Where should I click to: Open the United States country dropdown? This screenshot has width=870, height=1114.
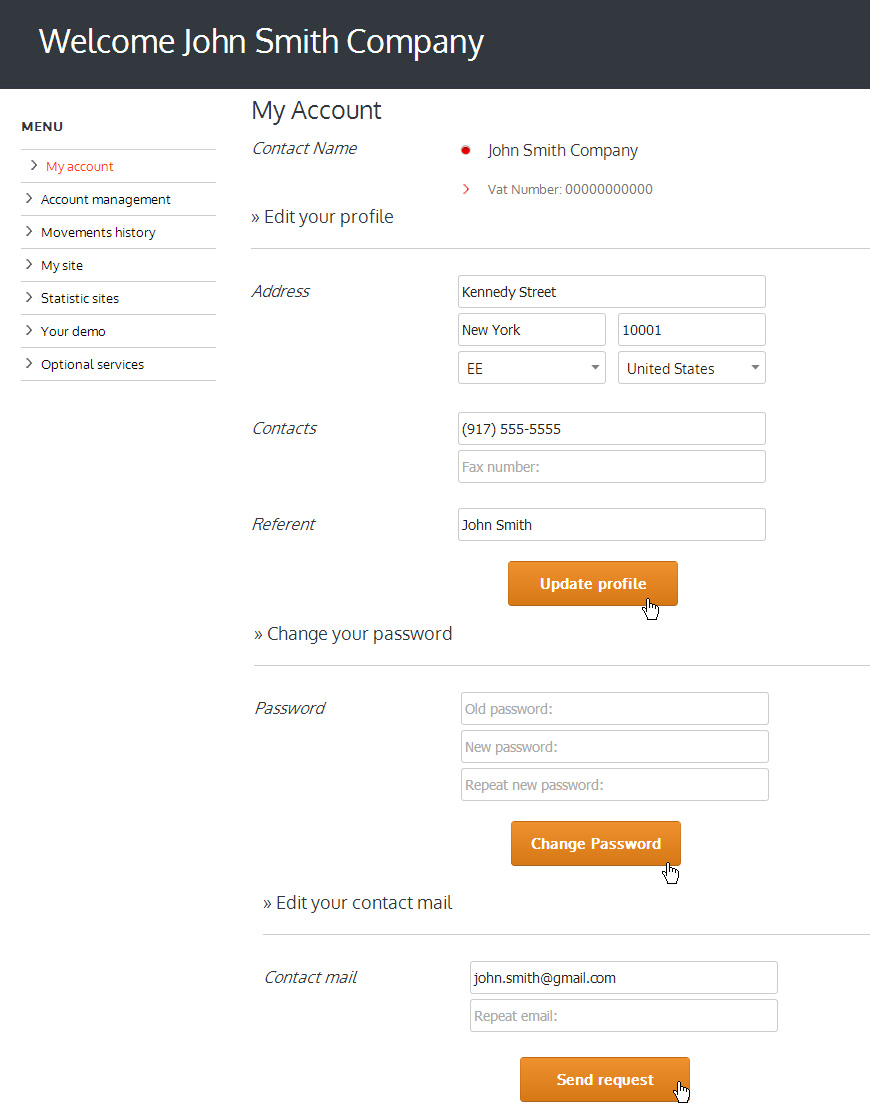[692, 368]
